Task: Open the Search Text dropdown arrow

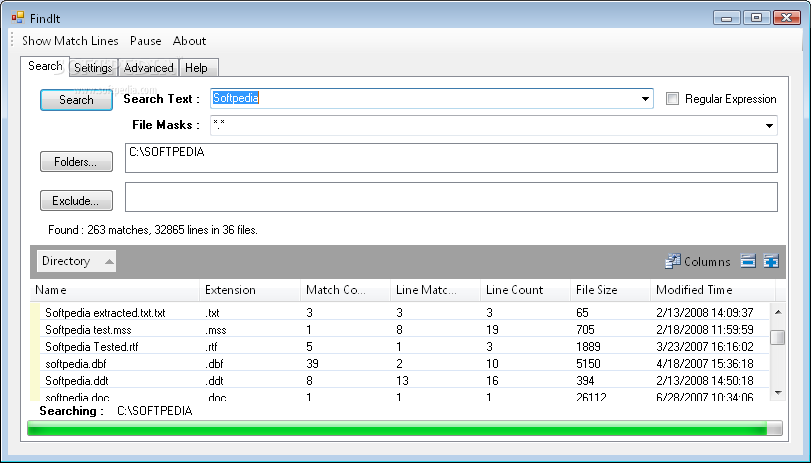Action: (645, 99)
